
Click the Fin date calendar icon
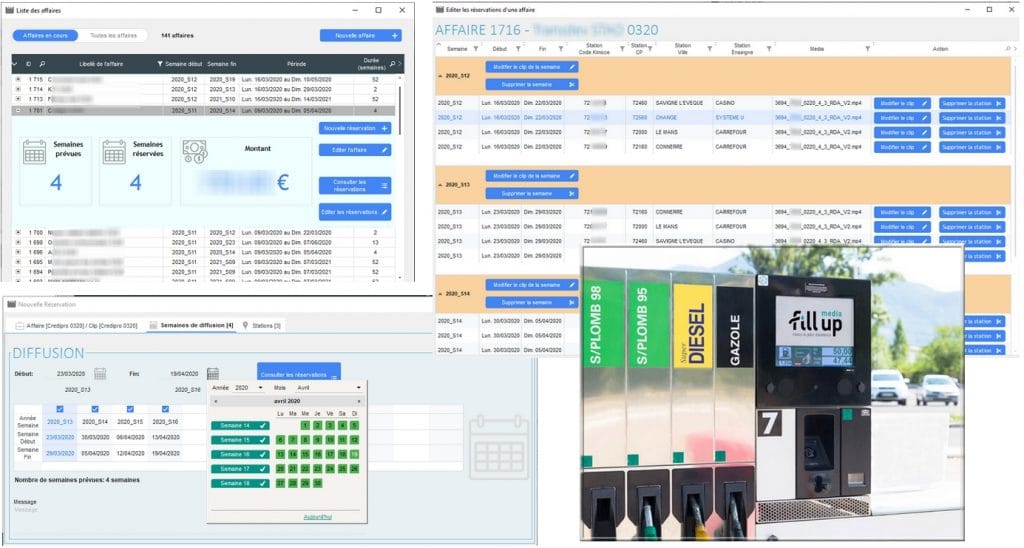(213, 374)
